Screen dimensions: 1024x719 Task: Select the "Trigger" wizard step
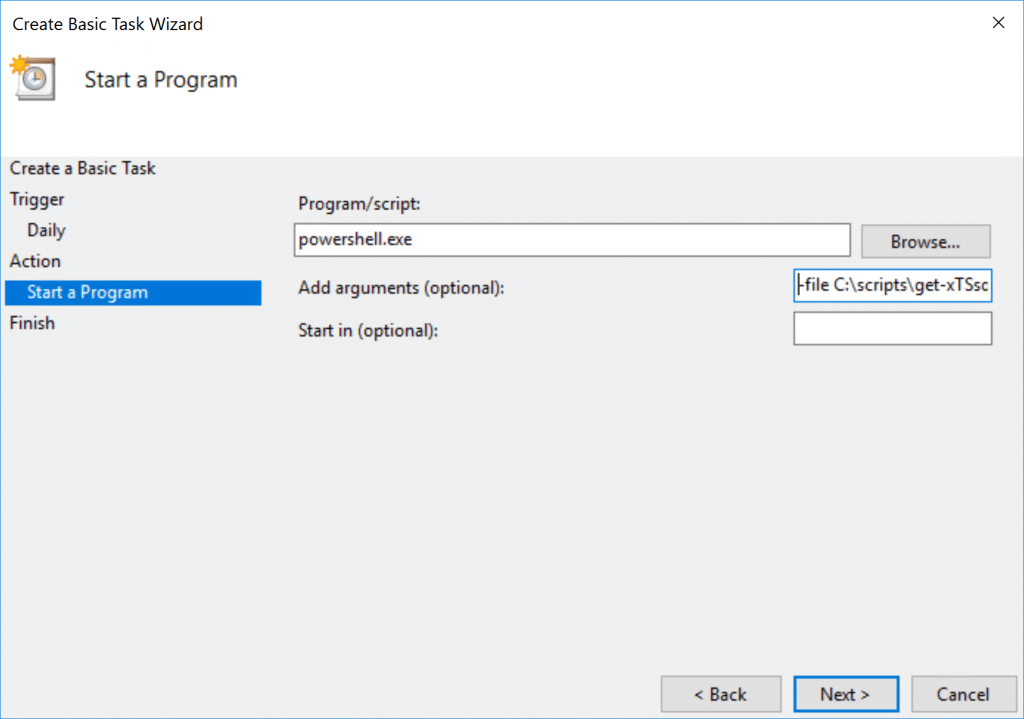(36, 199)
